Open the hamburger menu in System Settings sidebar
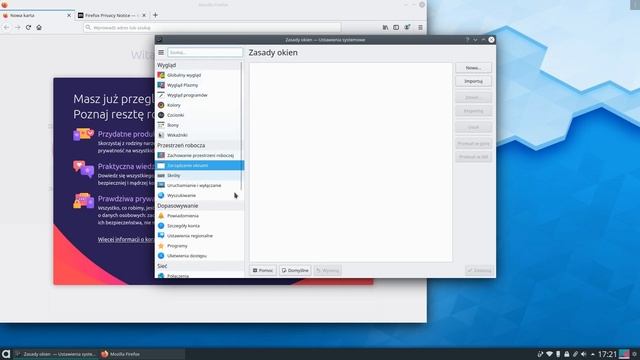 [x=161, y=52]
